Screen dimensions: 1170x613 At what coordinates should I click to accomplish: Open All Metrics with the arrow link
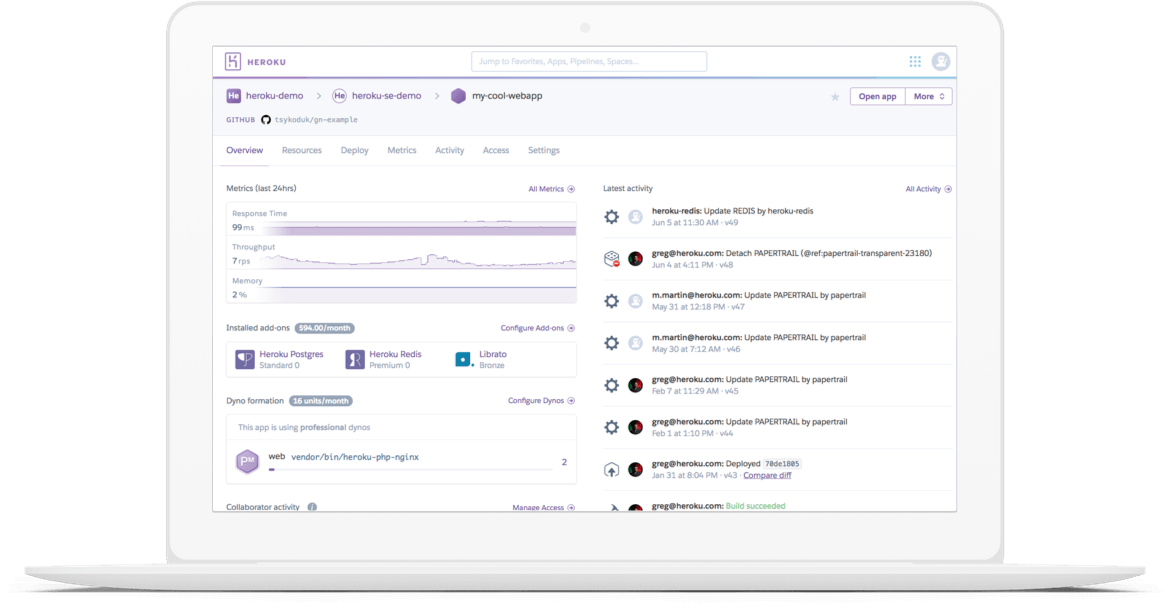coord(551,188)
